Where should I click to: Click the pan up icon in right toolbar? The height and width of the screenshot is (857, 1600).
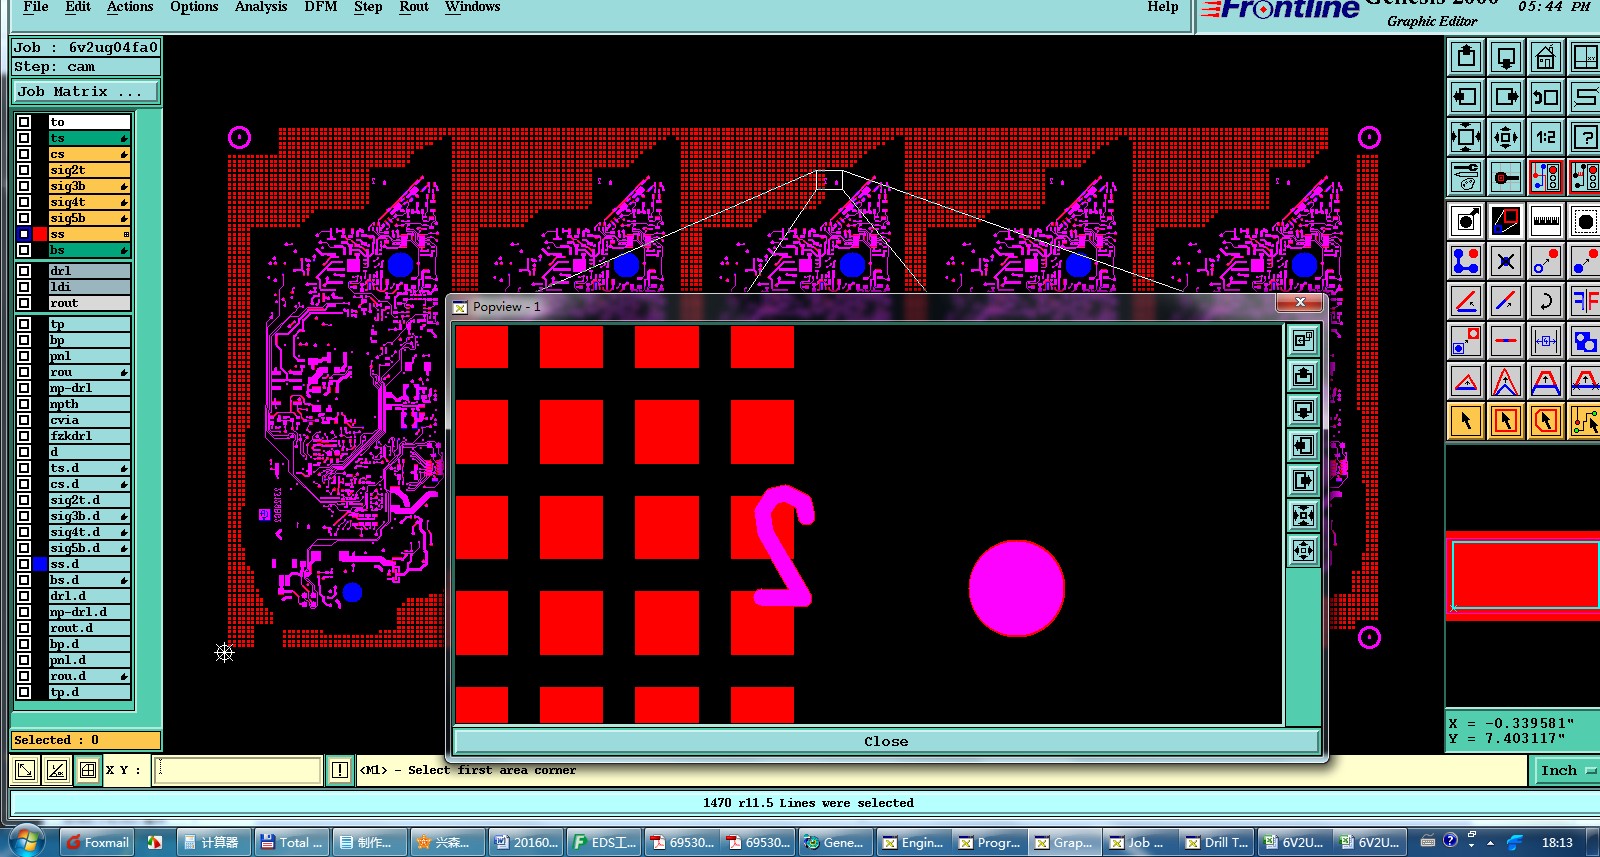1466,57
